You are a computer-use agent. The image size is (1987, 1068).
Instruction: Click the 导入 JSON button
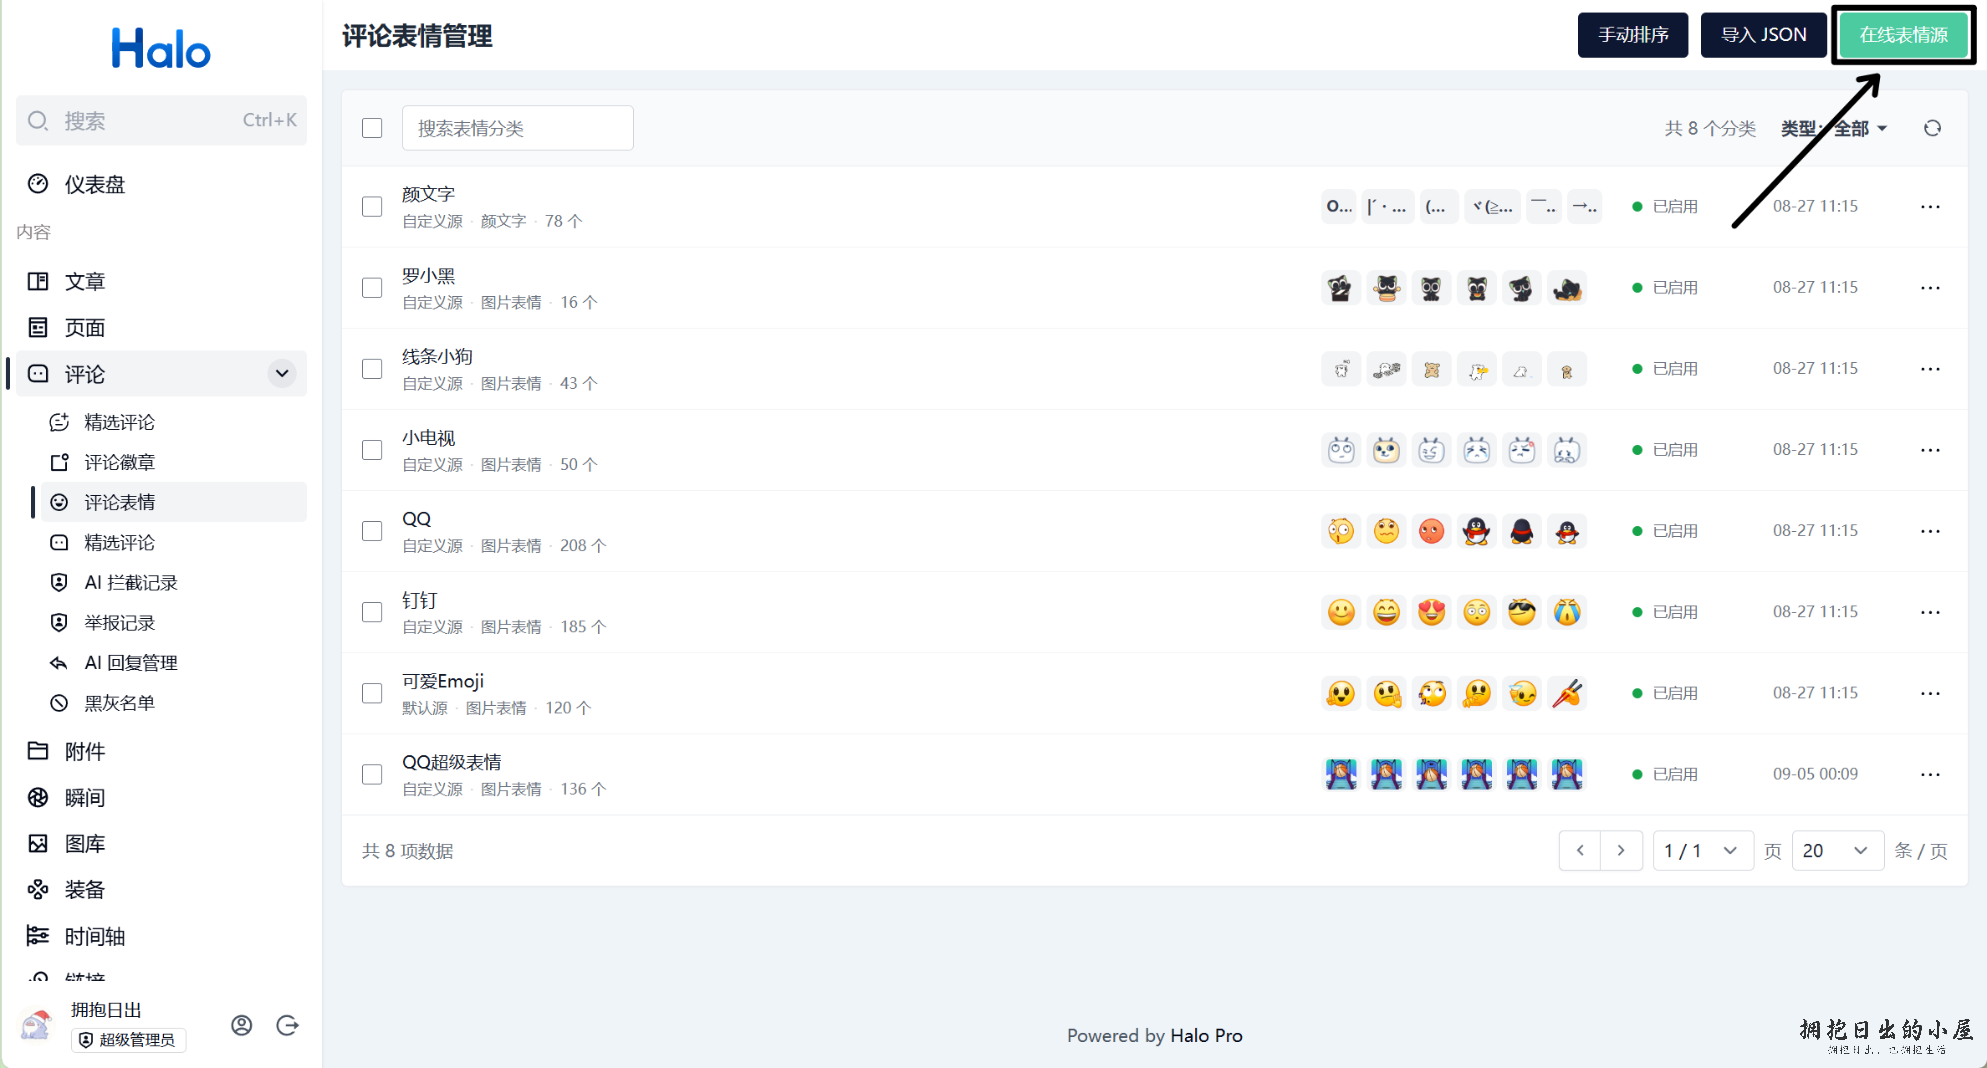[x=1763, y=35]
